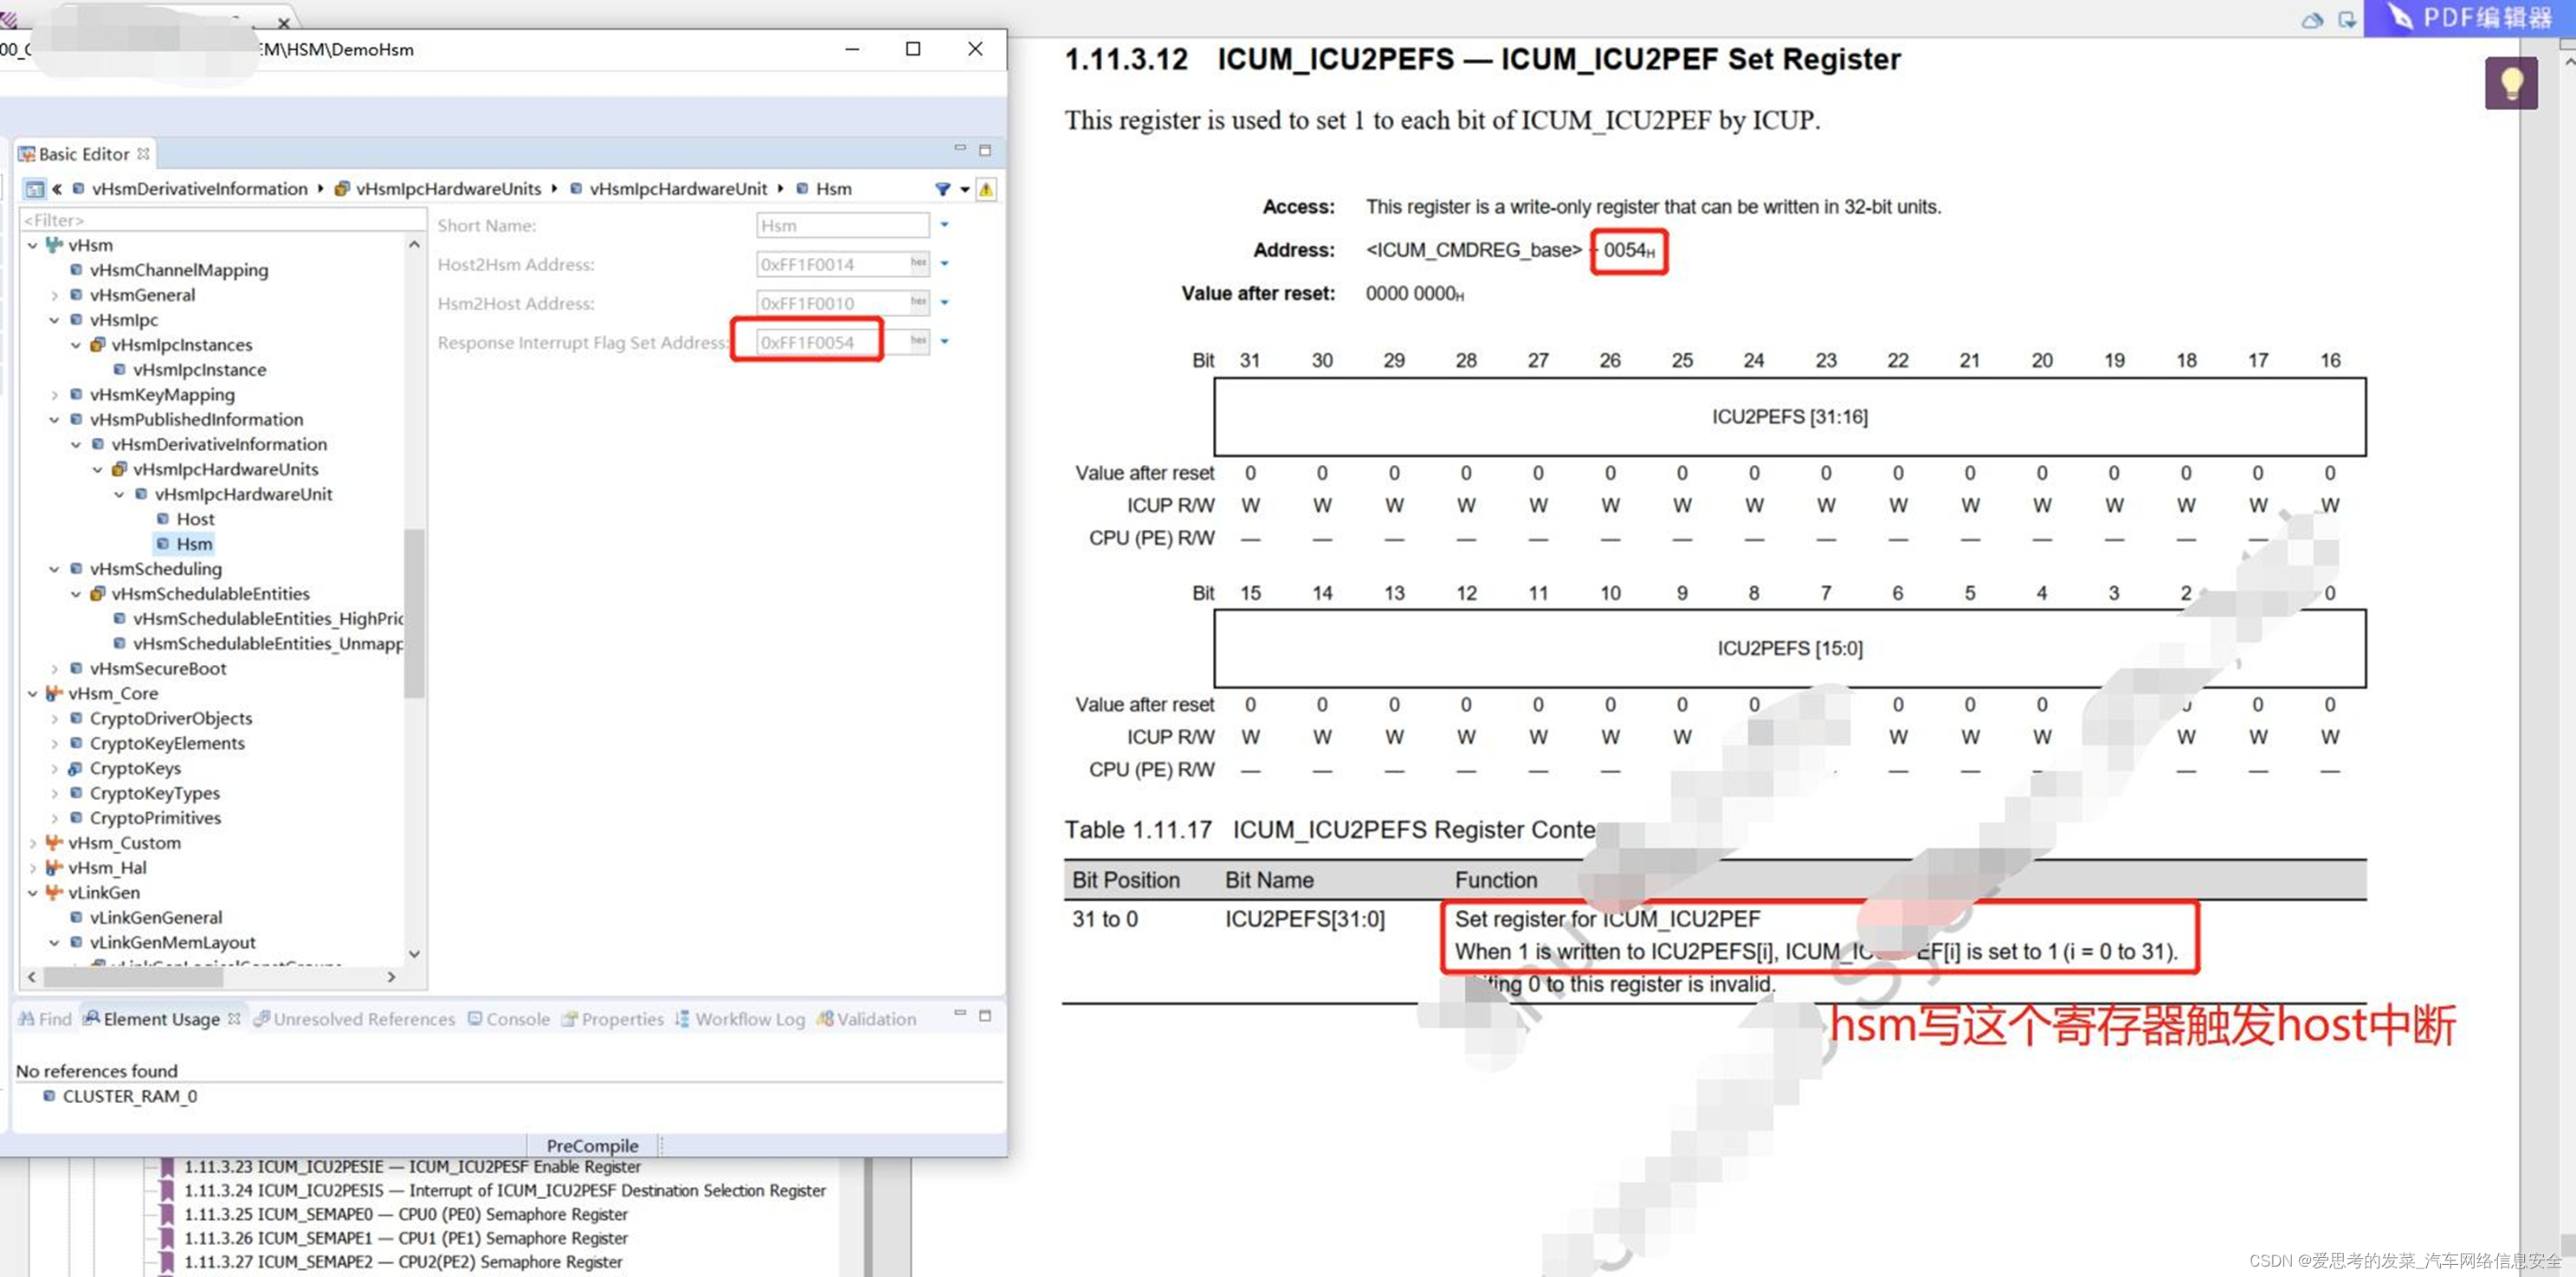Image resolution: width=2576 pixels, height=1277 pixels.
Task: Open the yellow warning validation icon
Action: coord(986,189)
